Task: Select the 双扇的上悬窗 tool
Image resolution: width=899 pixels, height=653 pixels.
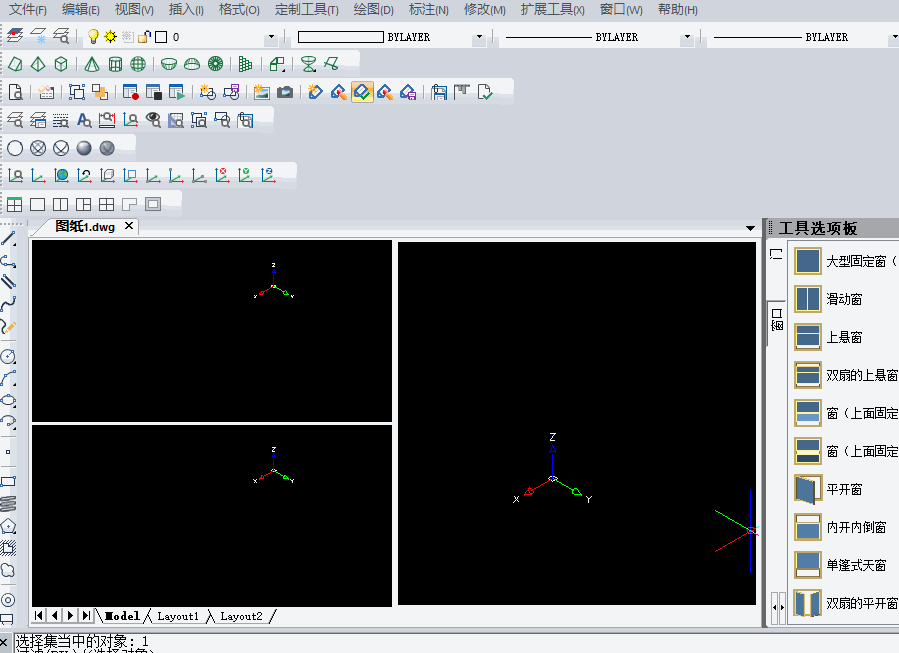Action: [807, 375]
